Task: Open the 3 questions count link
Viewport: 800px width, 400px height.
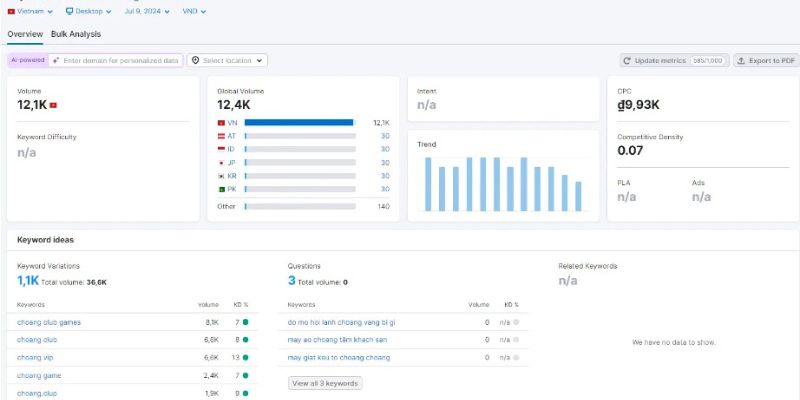Action: coord(291,281)
